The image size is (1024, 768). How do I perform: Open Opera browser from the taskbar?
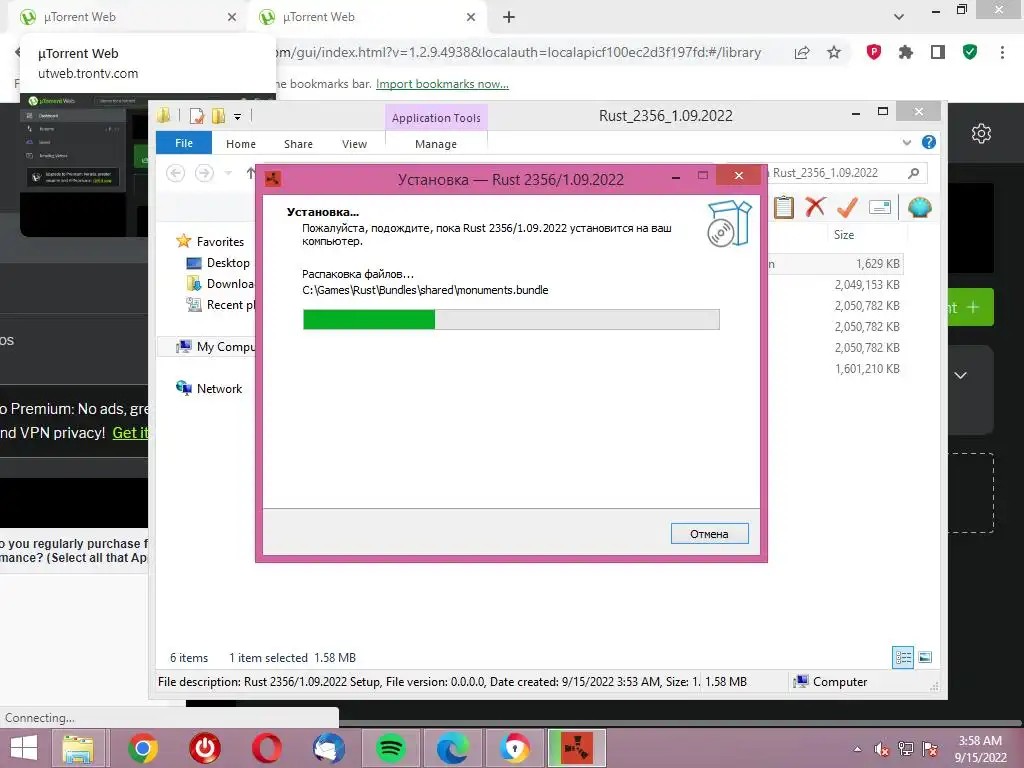point(266,748)
